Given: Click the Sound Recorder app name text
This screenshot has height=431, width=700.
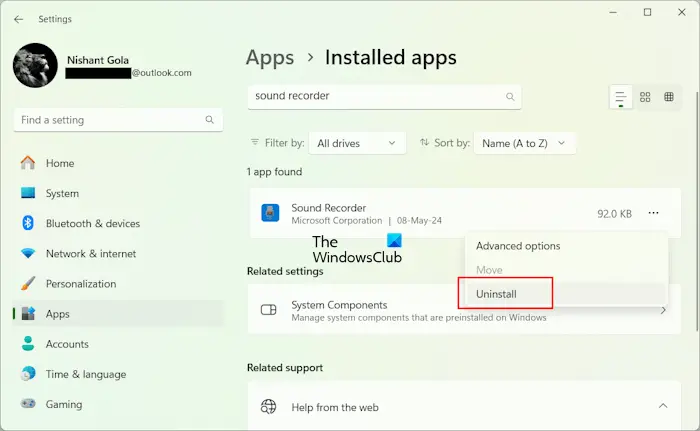Looking at the screenshot, I should pyautogui.click(x=329, y=208).
